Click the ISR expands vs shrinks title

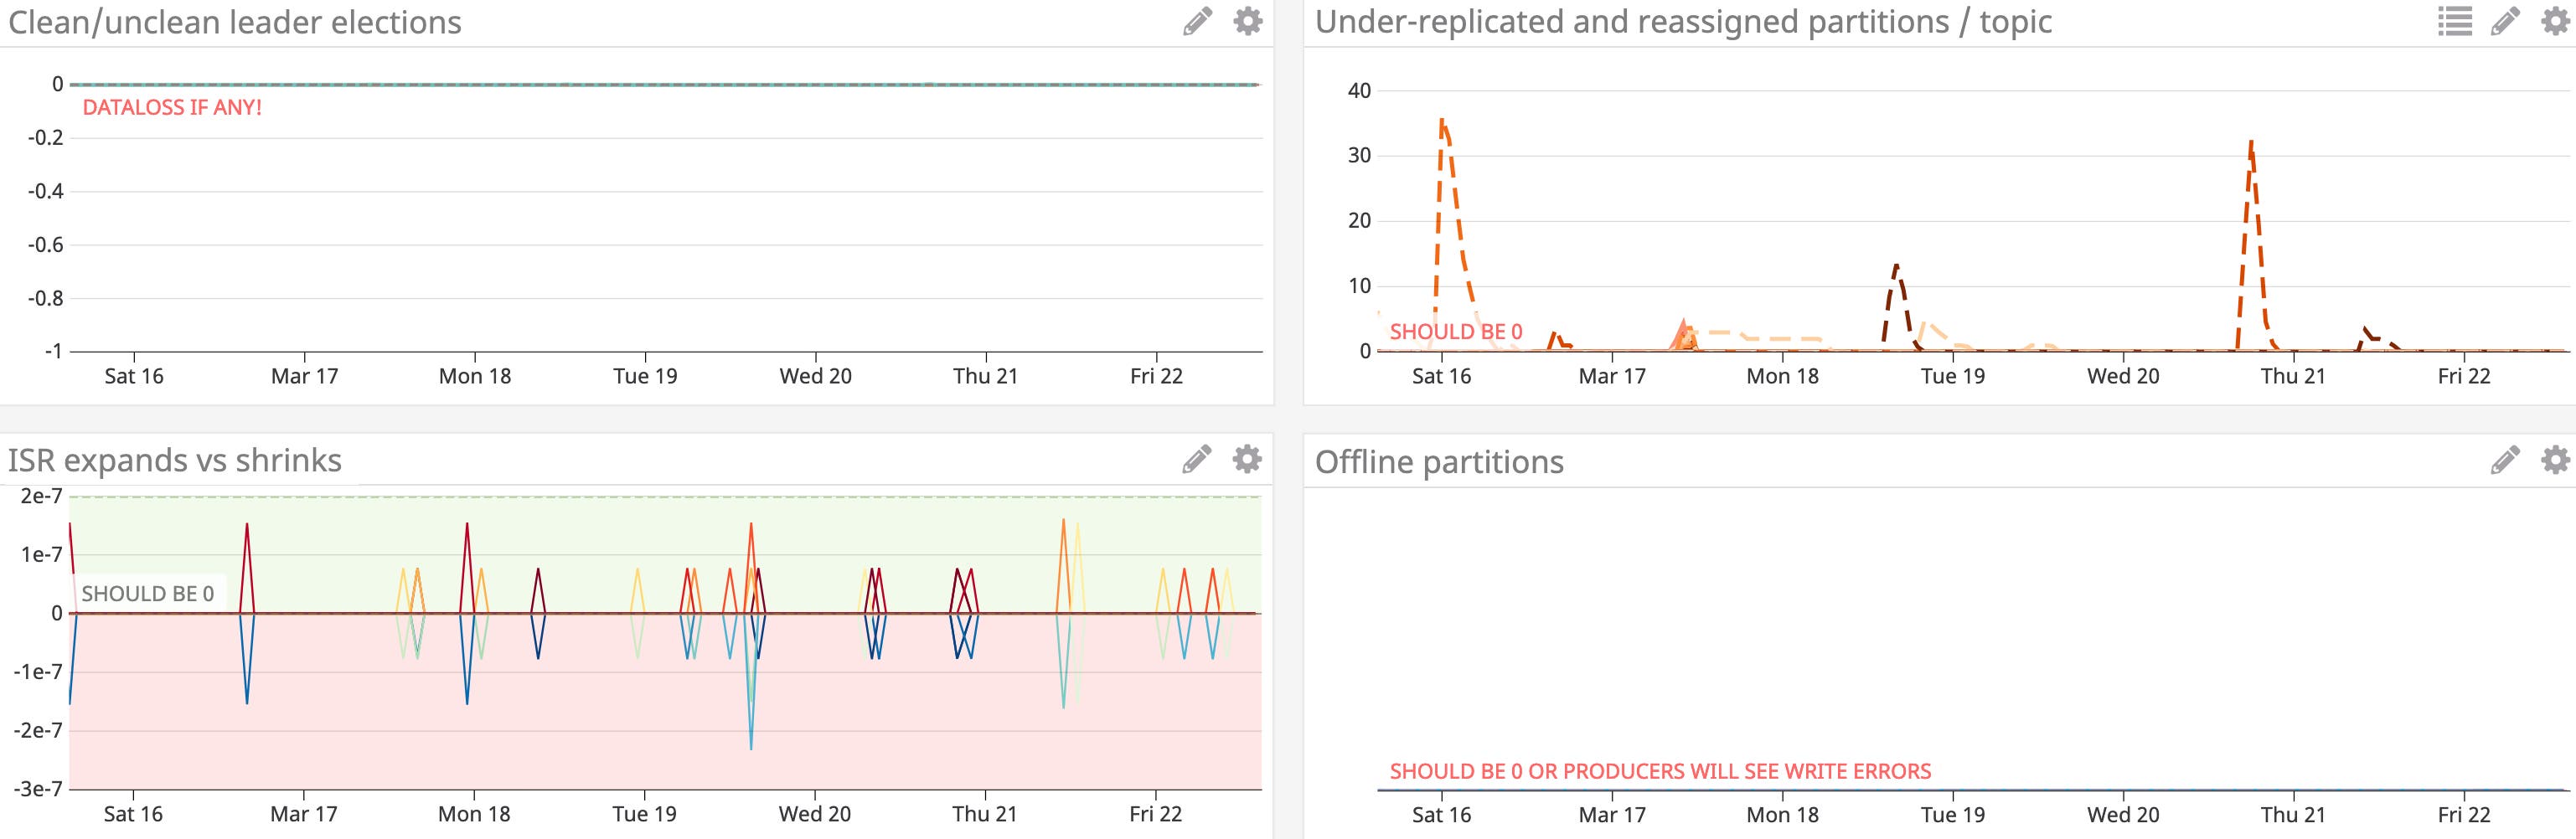coord(175,460)
